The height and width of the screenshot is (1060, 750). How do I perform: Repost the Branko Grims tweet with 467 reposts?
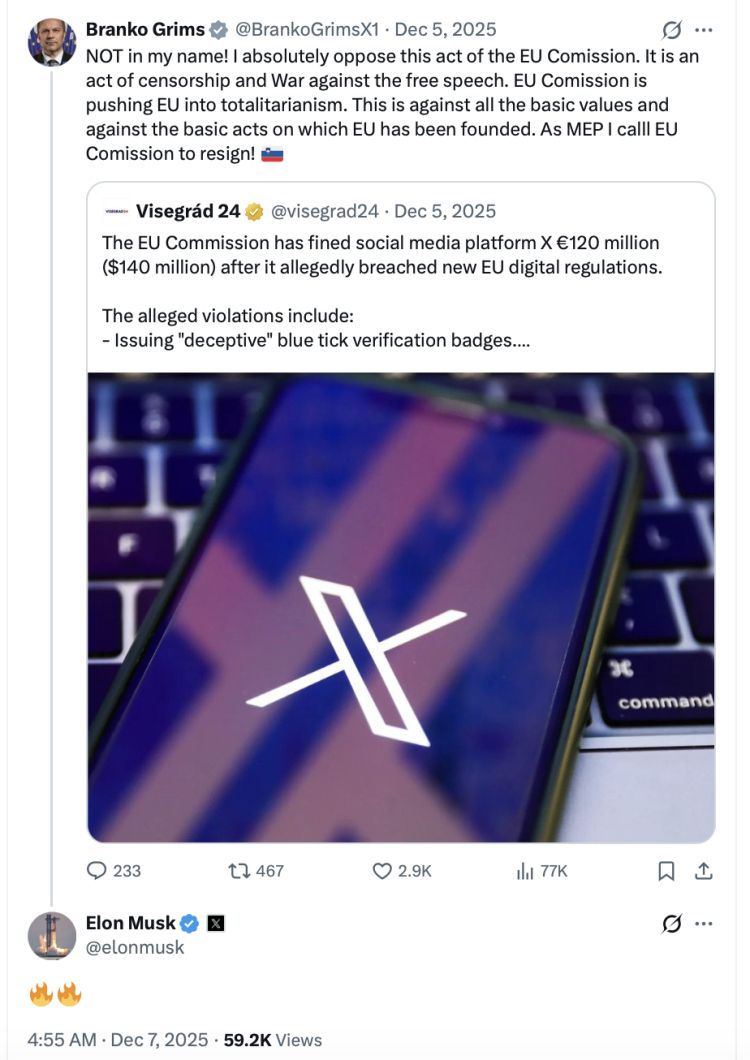239,871
